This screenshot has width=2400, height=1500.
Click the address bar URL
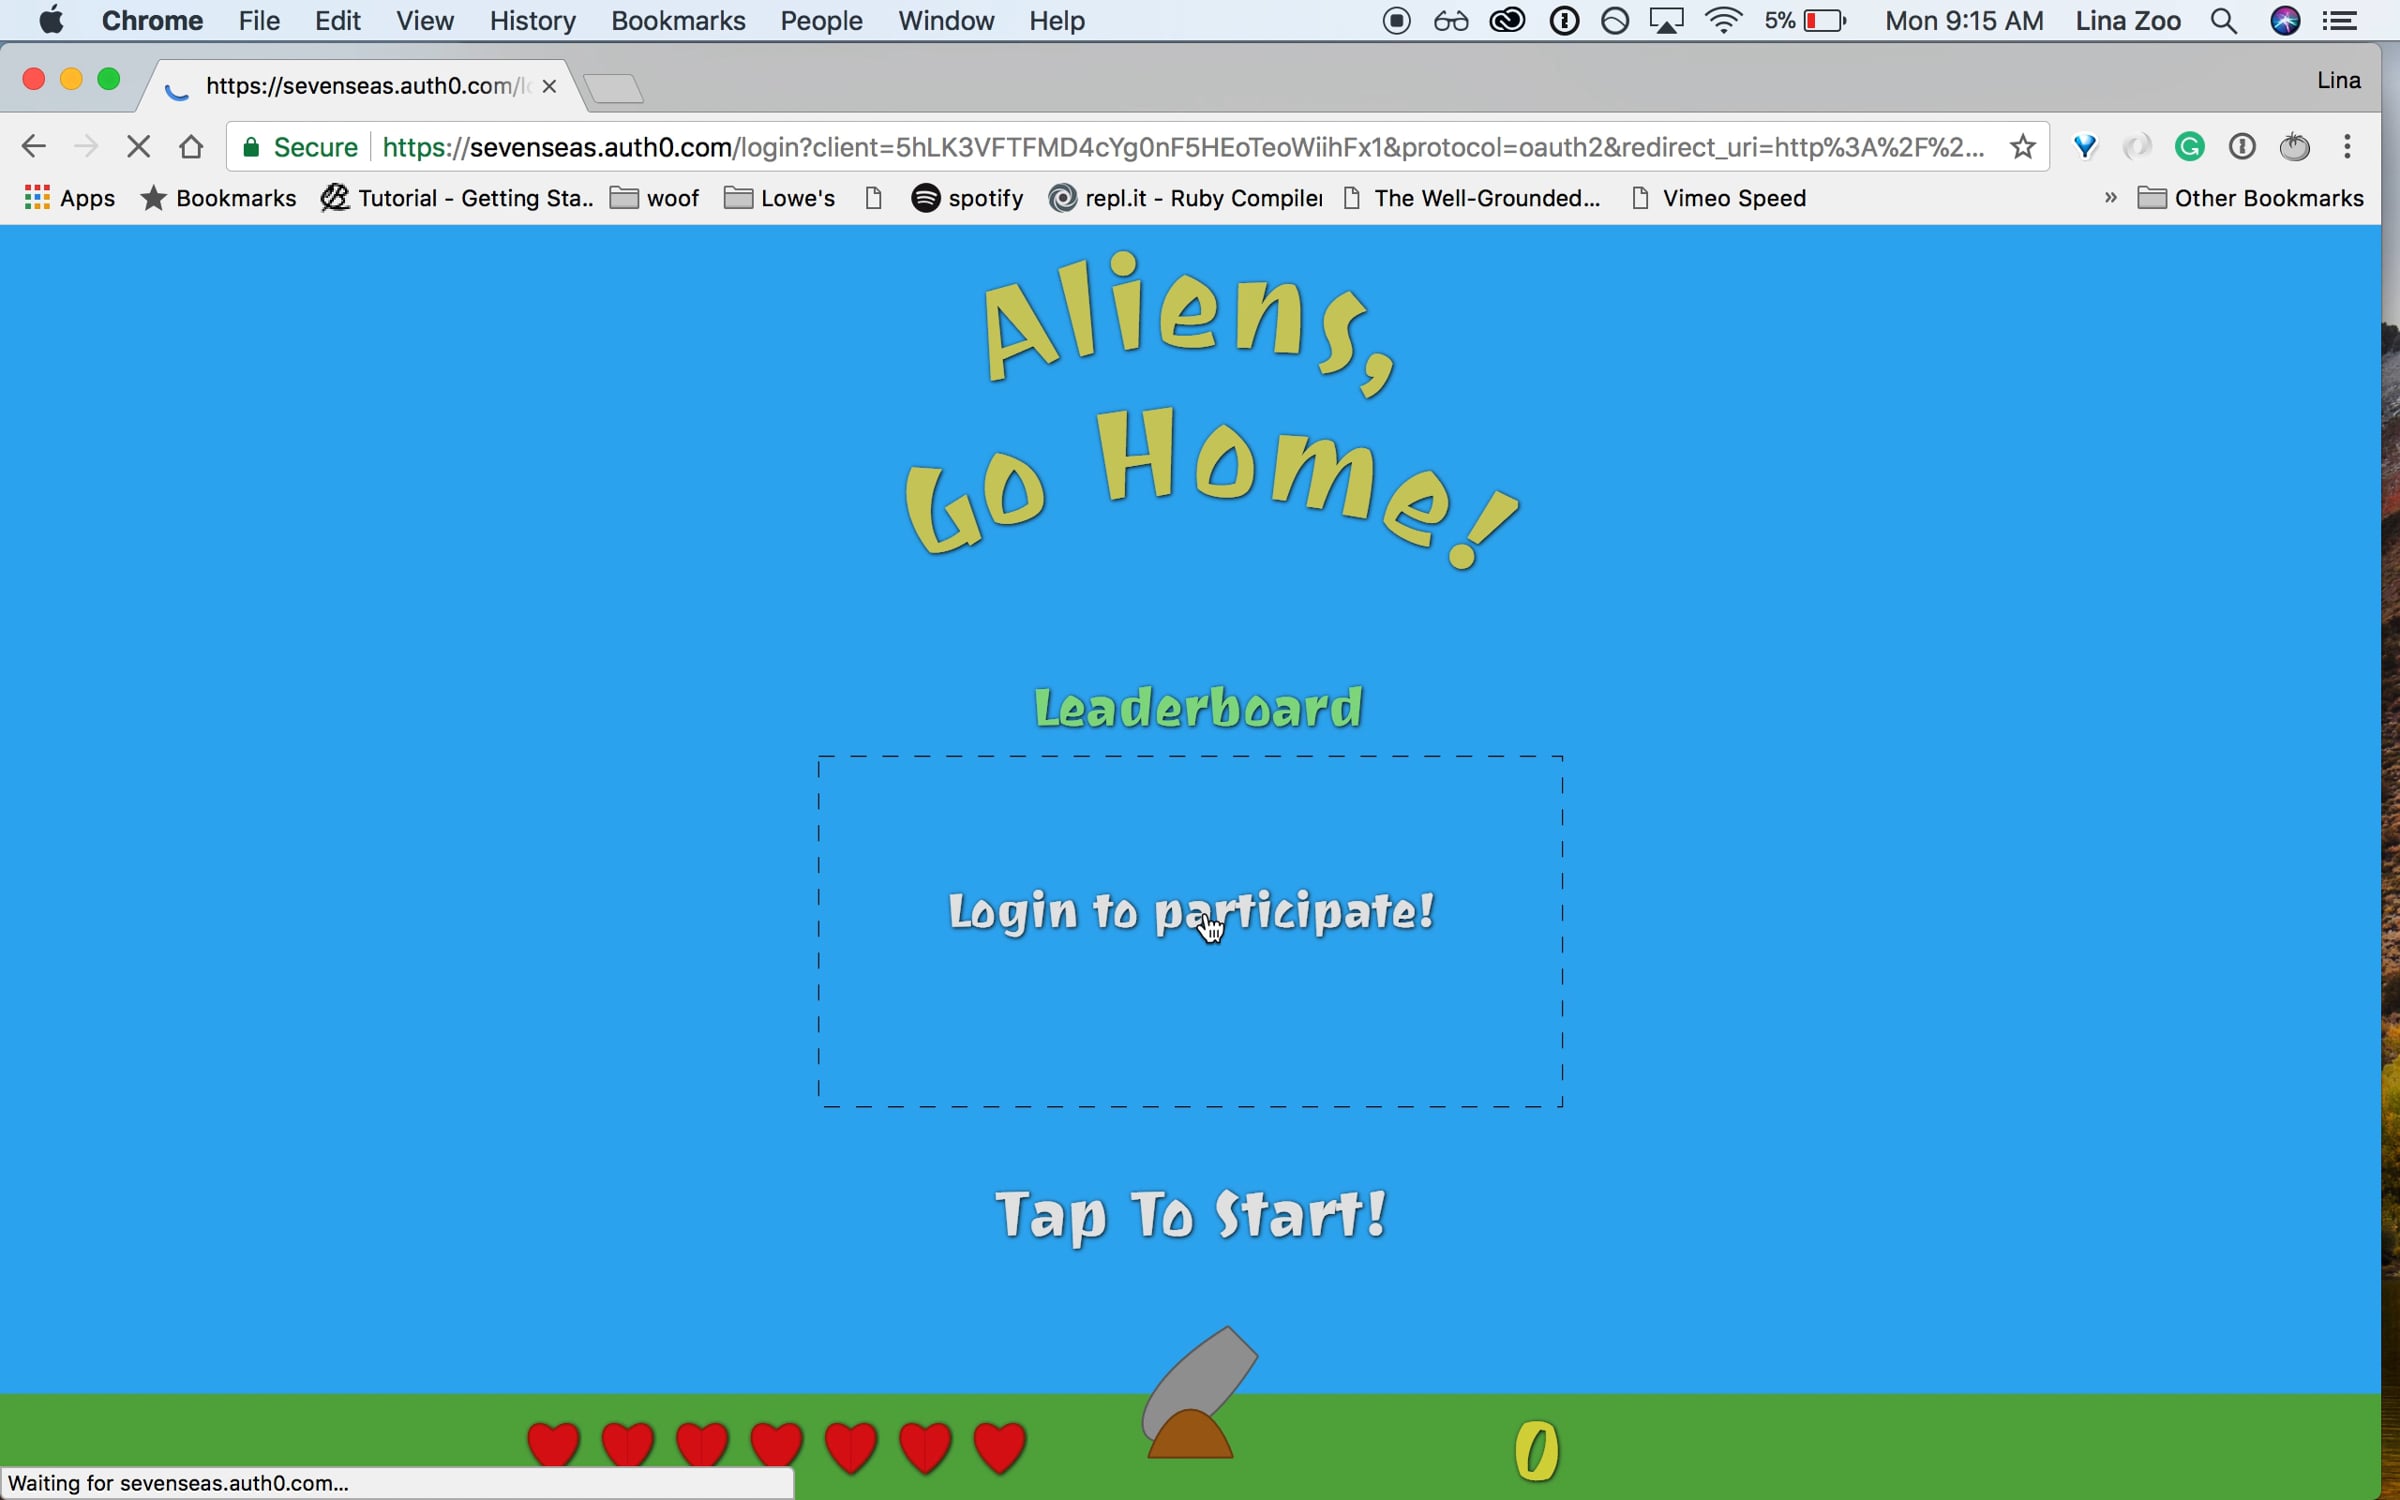(x=1180, y=147)
